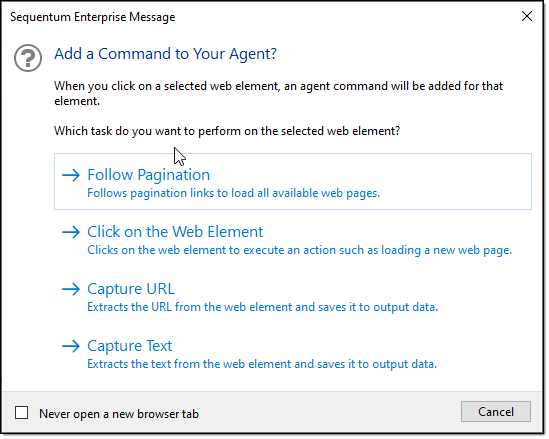Click the gray question mark icon
The height and width of the screenshot is (439, 549).
[28, 58]
